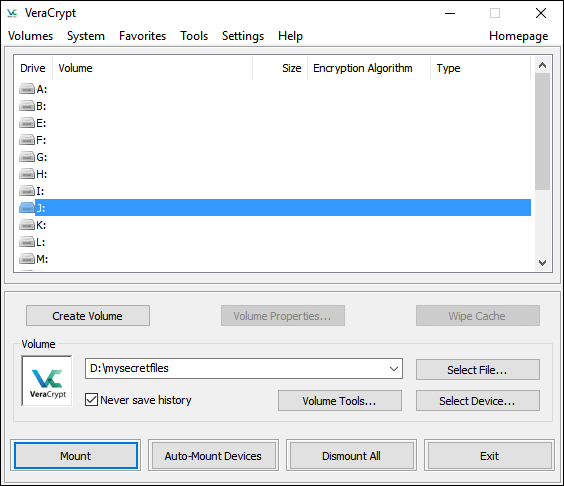Viewport: 564px width, 486px height.
Task: Click the VeraCrypt logo in Volume section
Action: coord(47,381)
